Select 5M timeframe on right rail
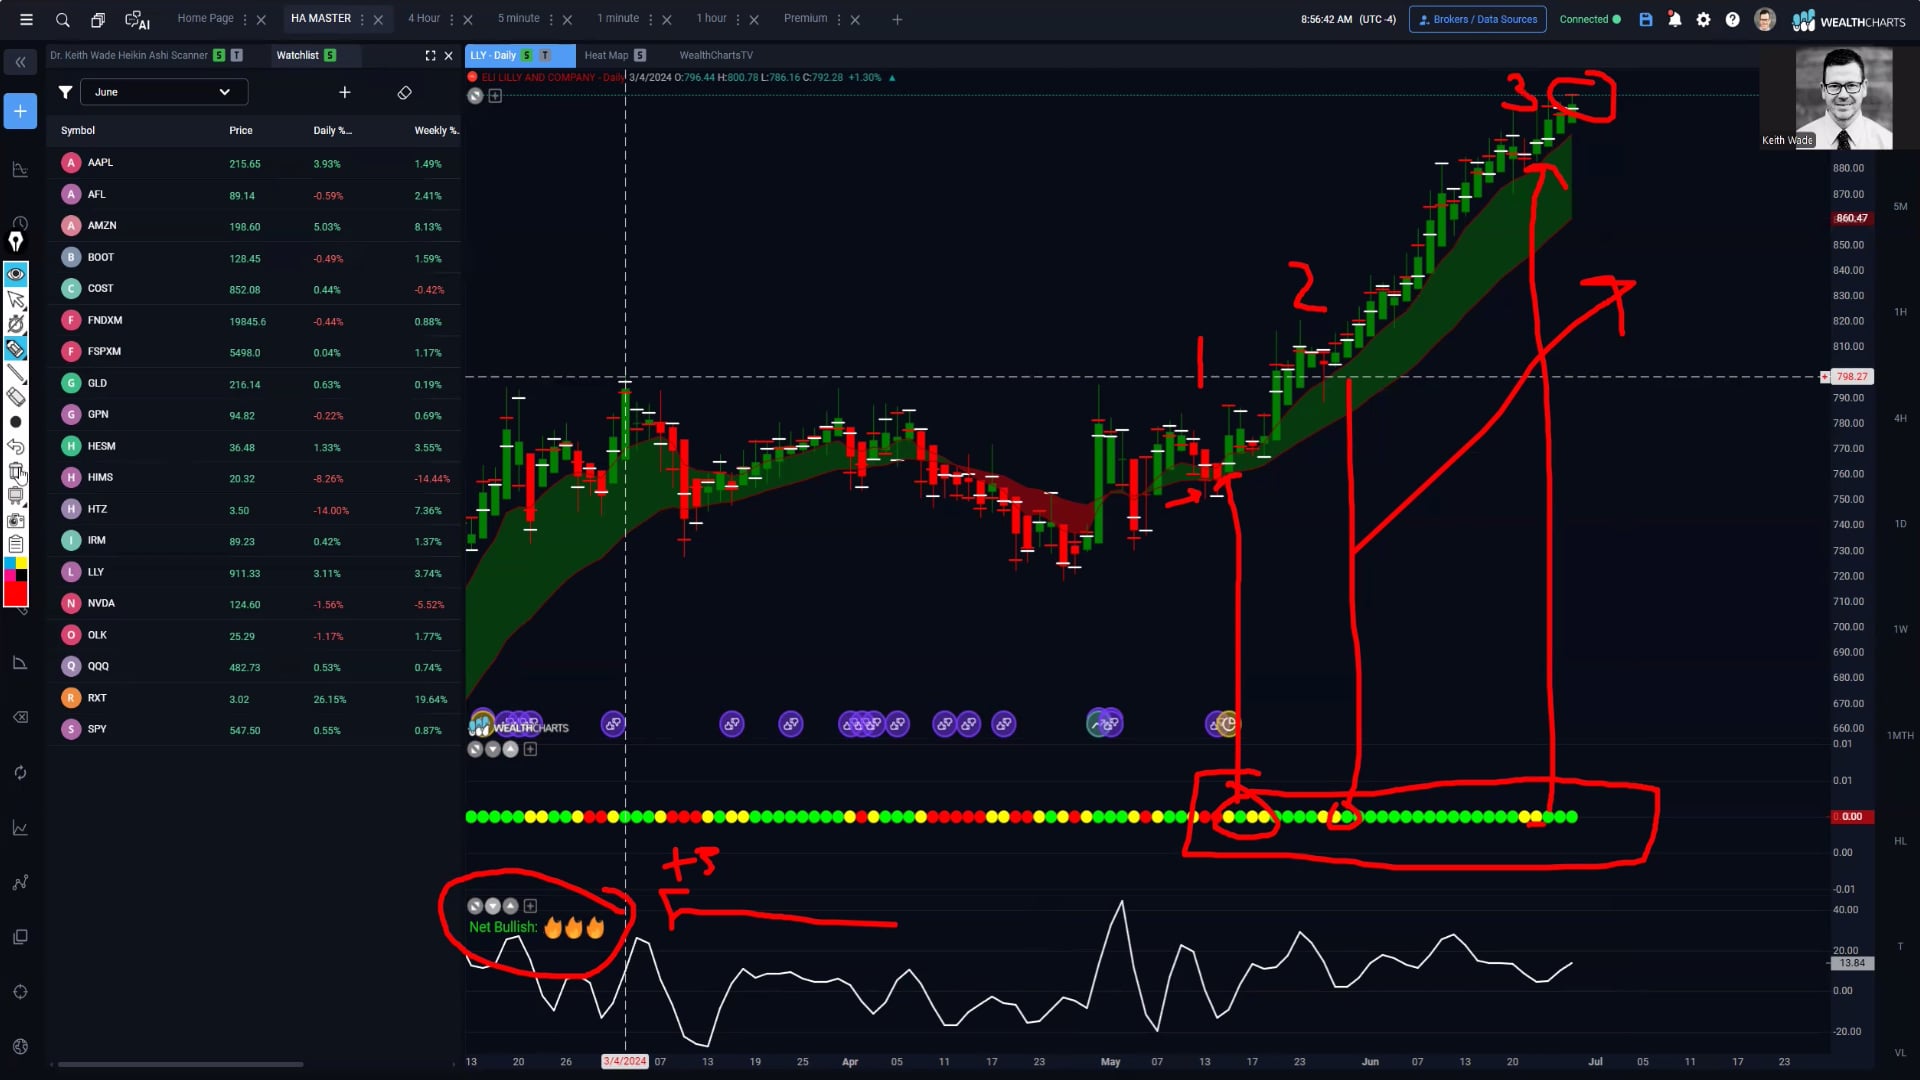This screenshot has width=1920, height=1080. 1900,206
